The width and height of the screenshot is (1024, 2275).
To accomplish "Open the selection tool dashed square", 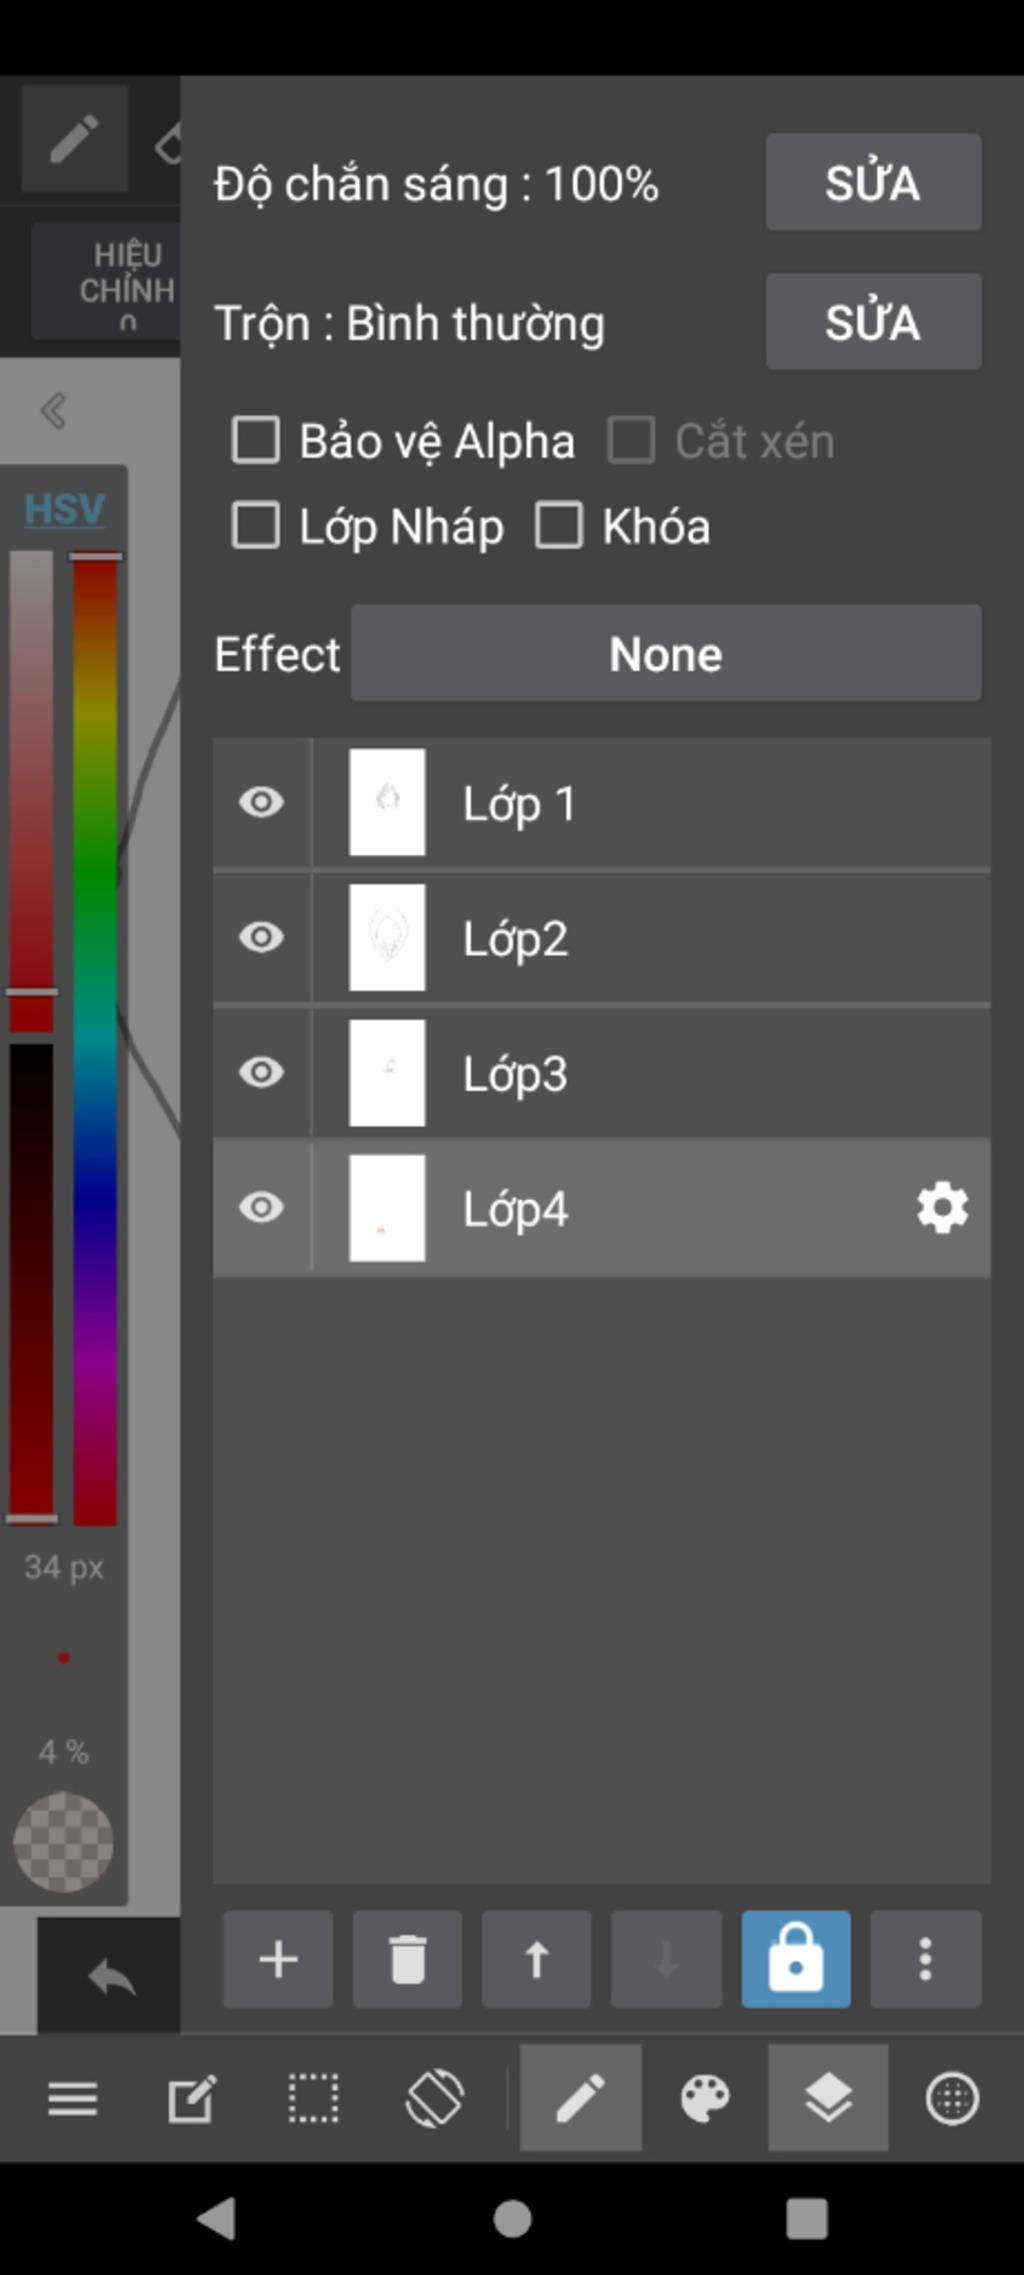I will pyautogui.click(x=313, y=2098).
